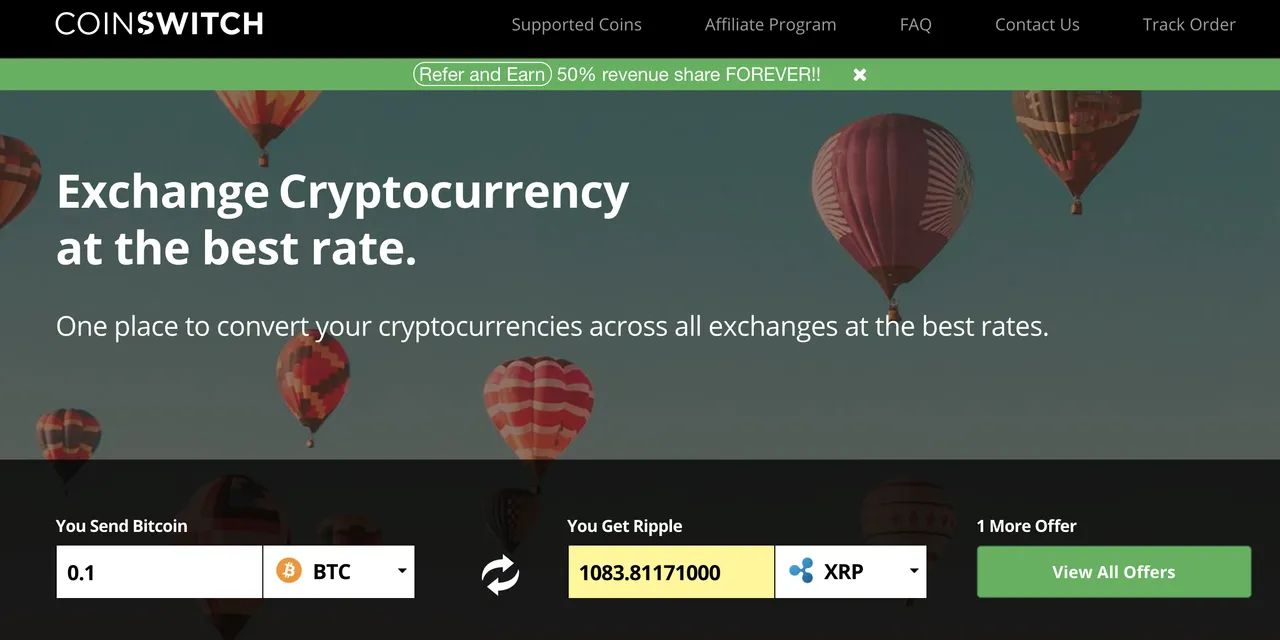Click the CoinSwitch logo
The height and width of the screenshot is (640, 1280).
click(x=159, y=24)
